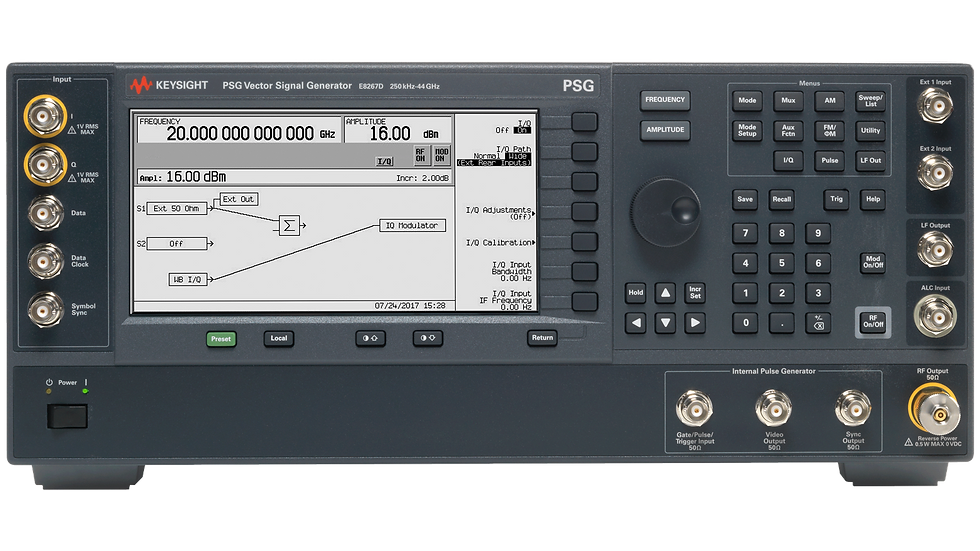The image size is (980, 551).
Task: Click the Ext 1 Input connector
Action: (935, 105)
